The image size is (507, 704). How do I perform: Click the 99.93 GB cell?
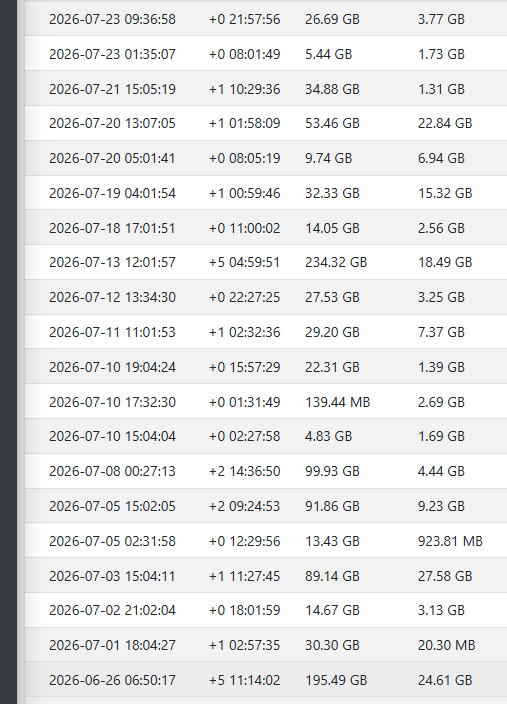[332, 471]
